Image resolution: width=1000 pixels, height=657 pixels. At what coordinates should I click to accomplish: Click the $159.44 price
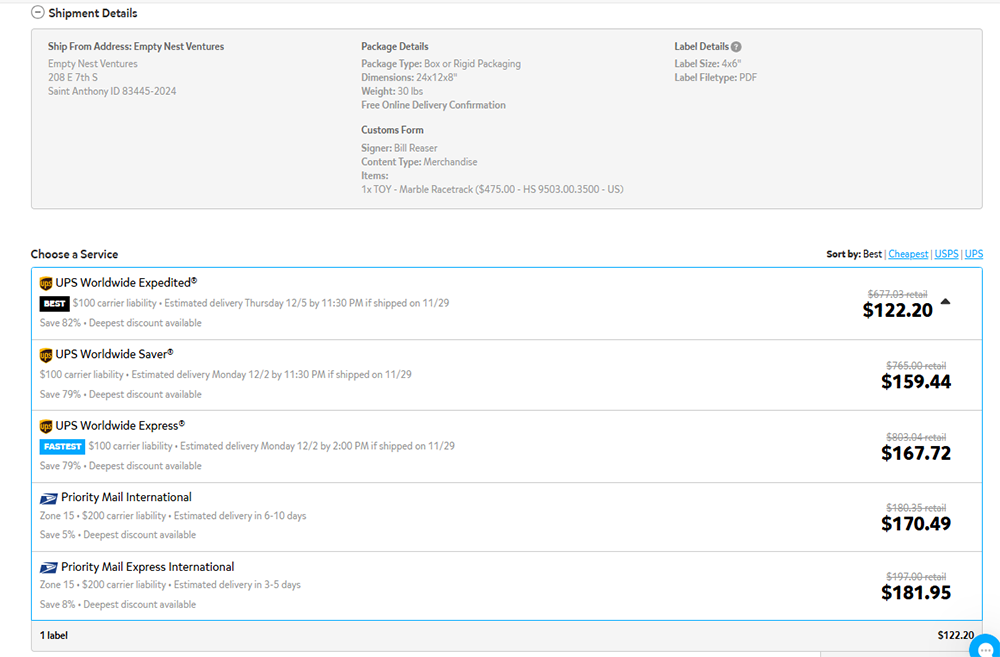[x=916, y=381]
